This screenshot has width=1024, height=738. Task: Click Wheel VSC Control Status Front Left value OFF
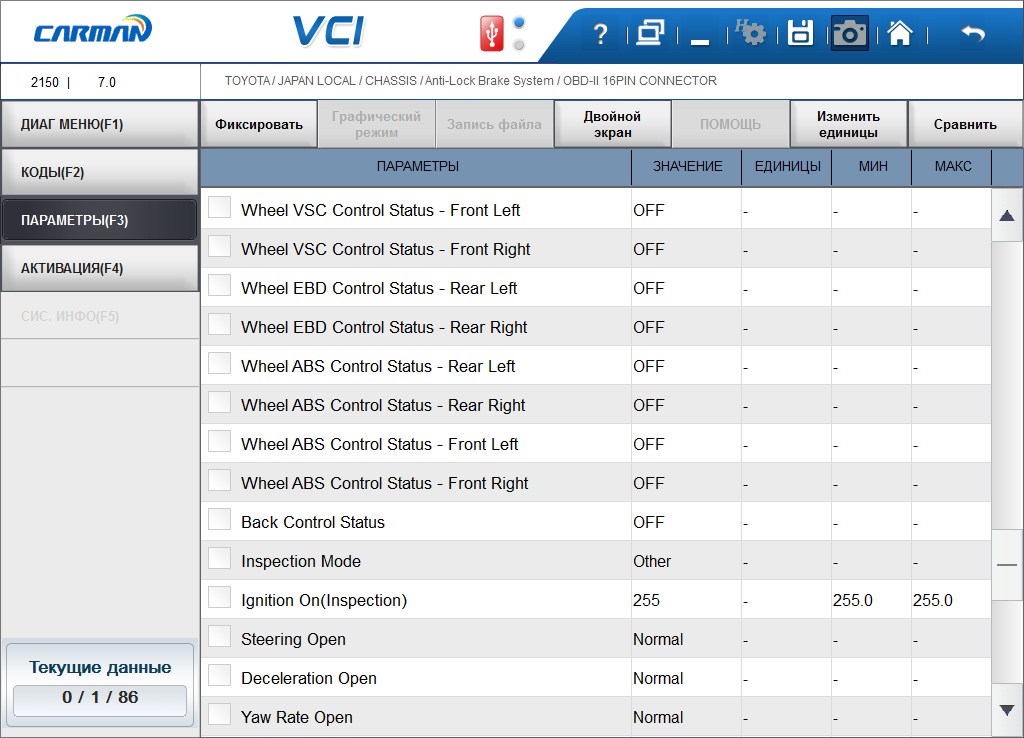[x=648, y=210]
